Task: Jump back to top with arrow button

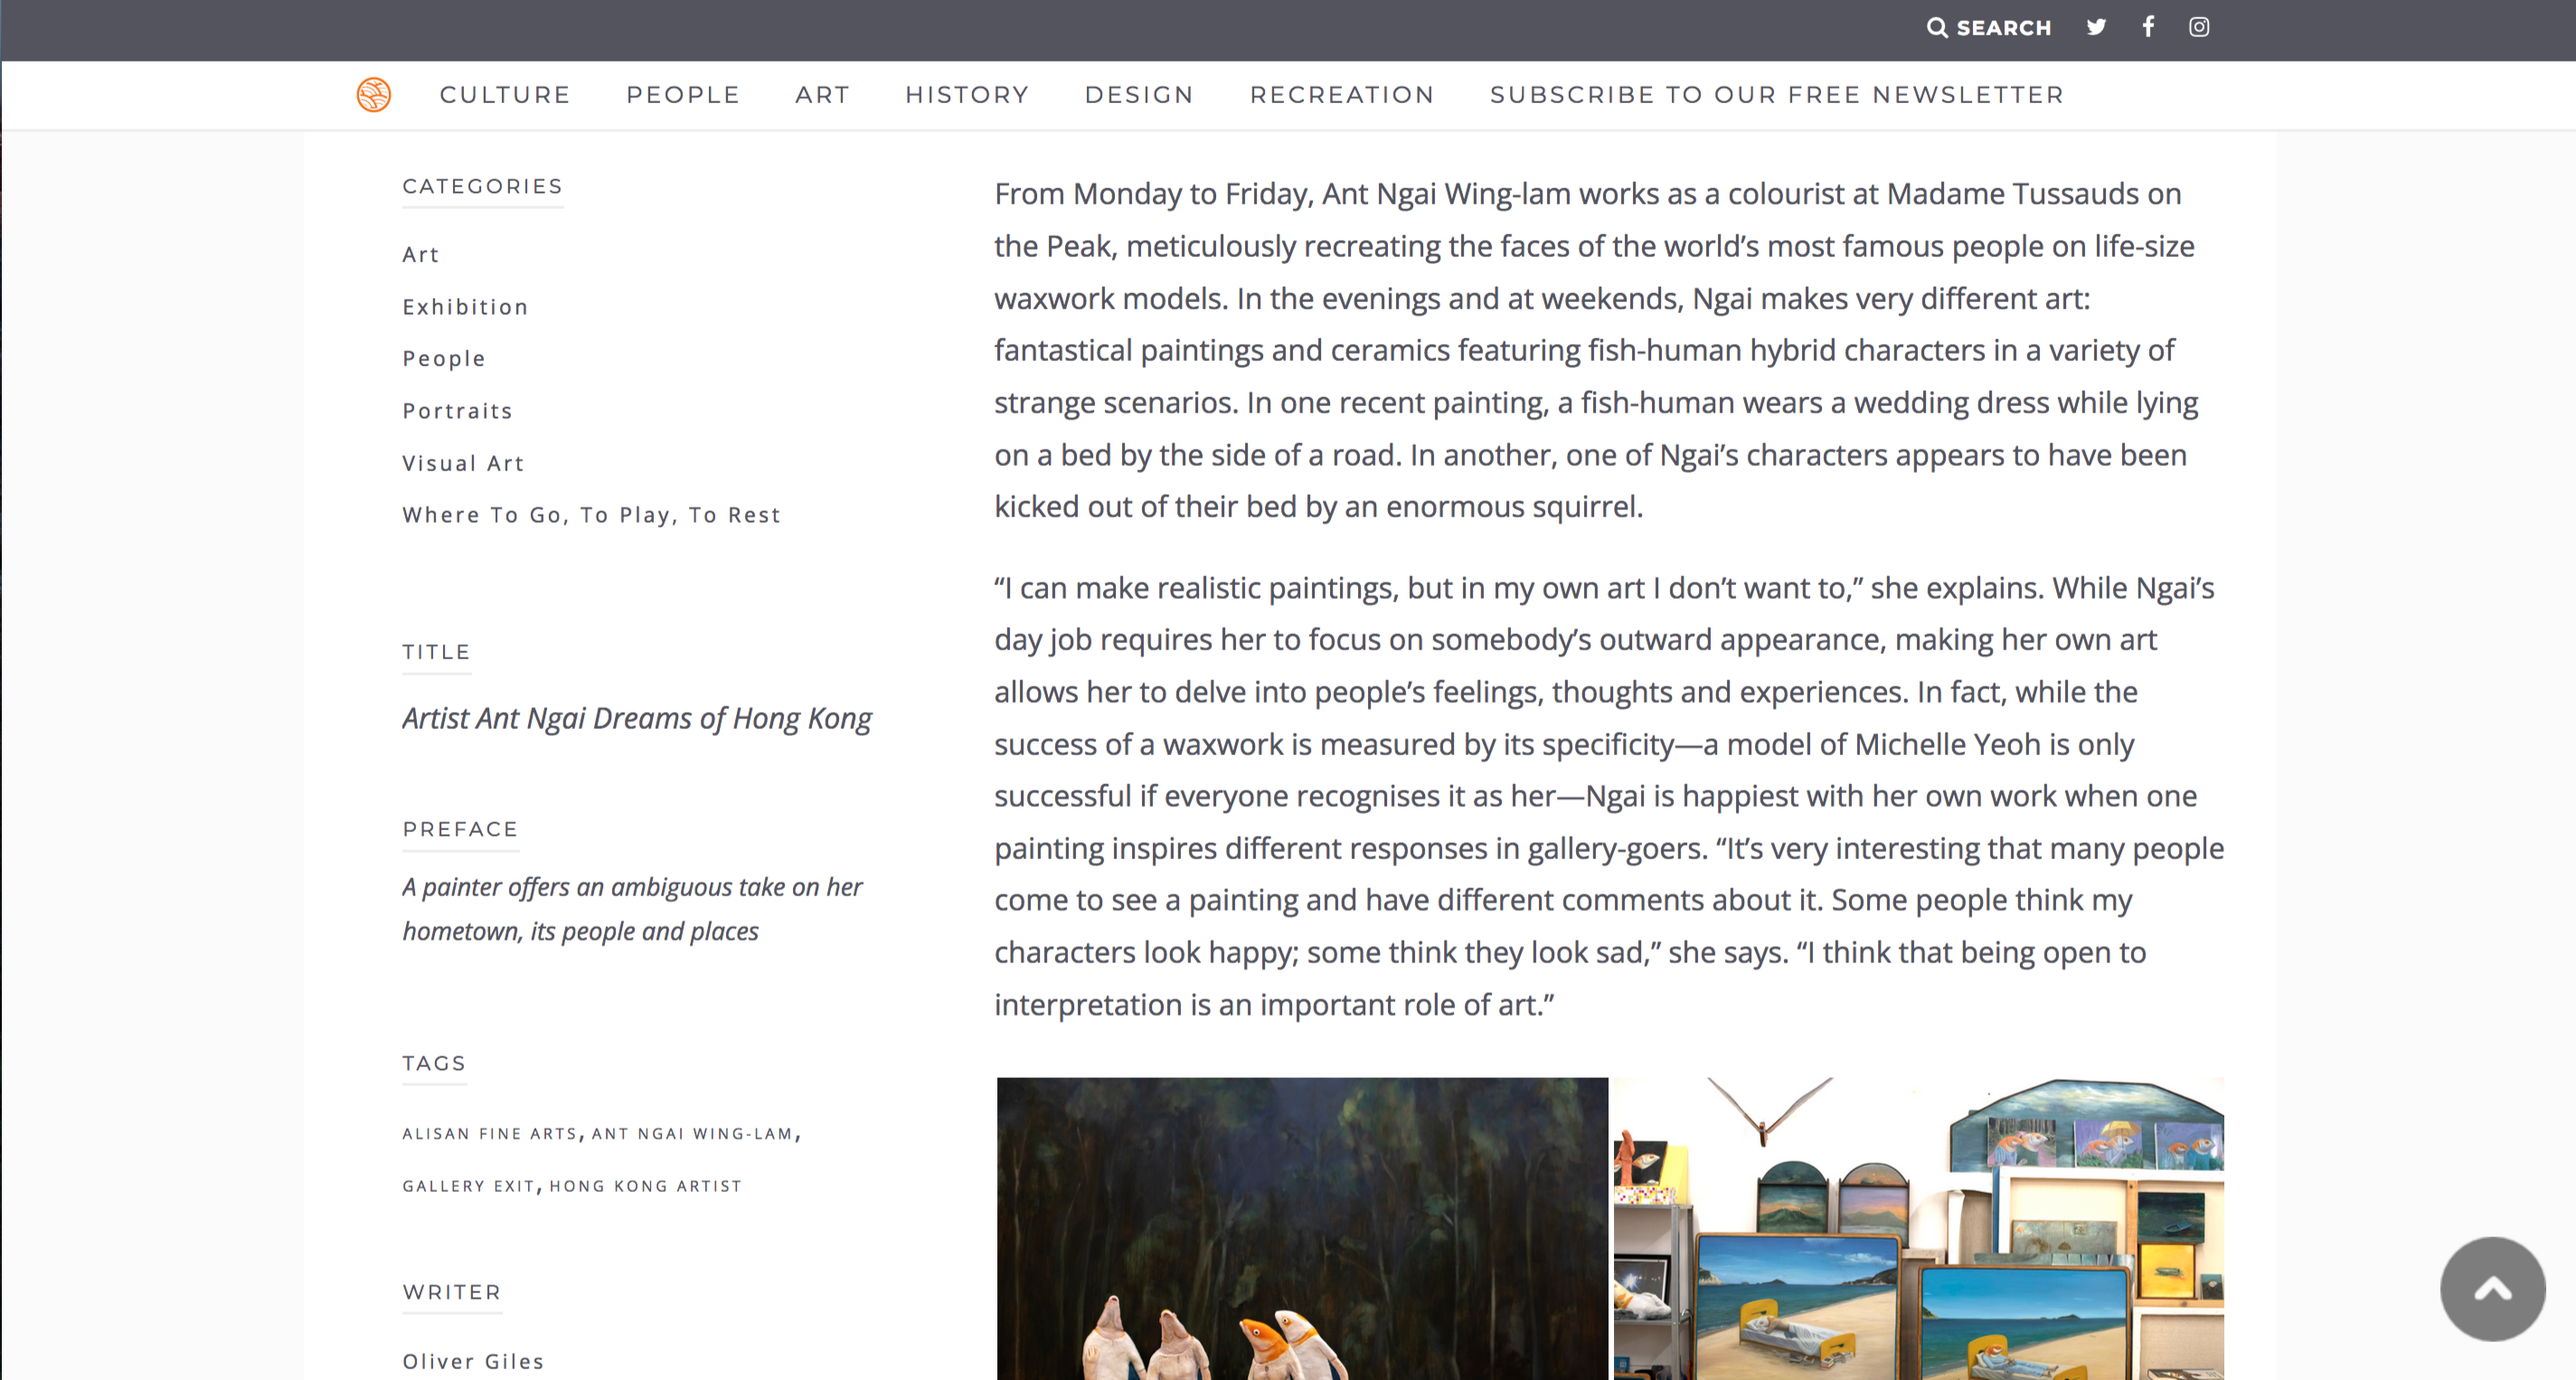Action: point(2492,1289)
